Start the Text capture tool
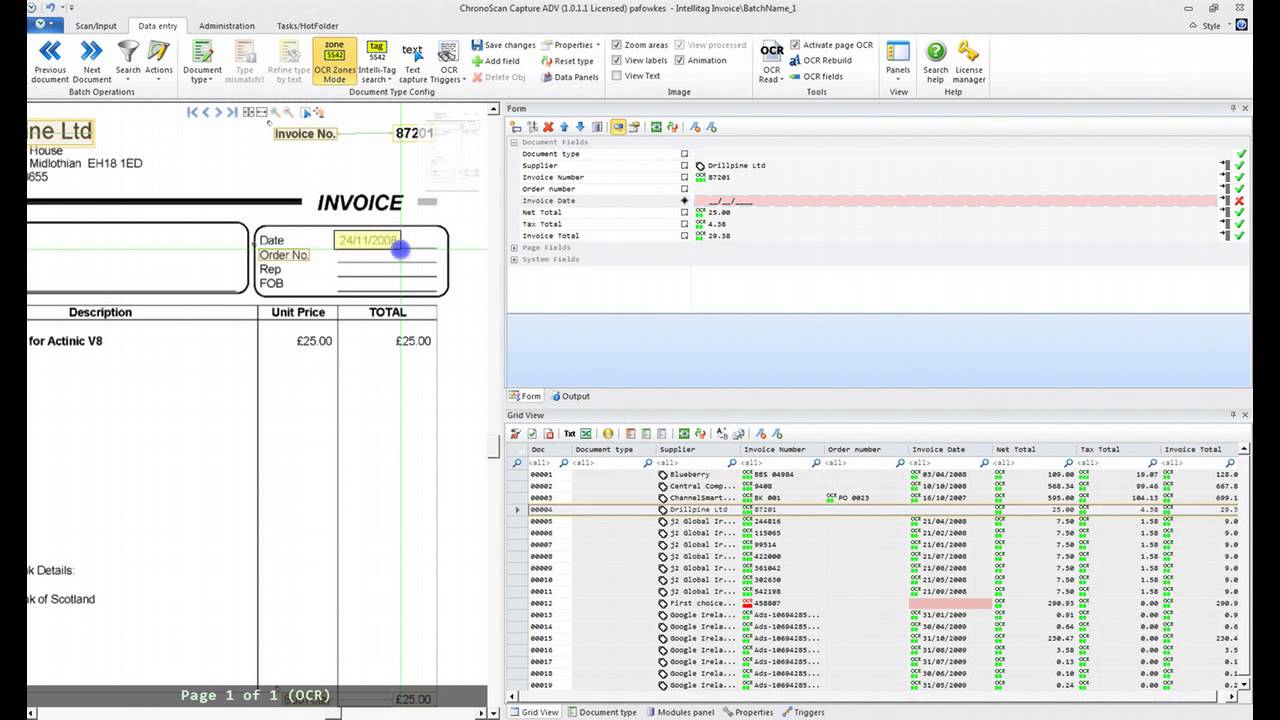 (x=412, y=61)
